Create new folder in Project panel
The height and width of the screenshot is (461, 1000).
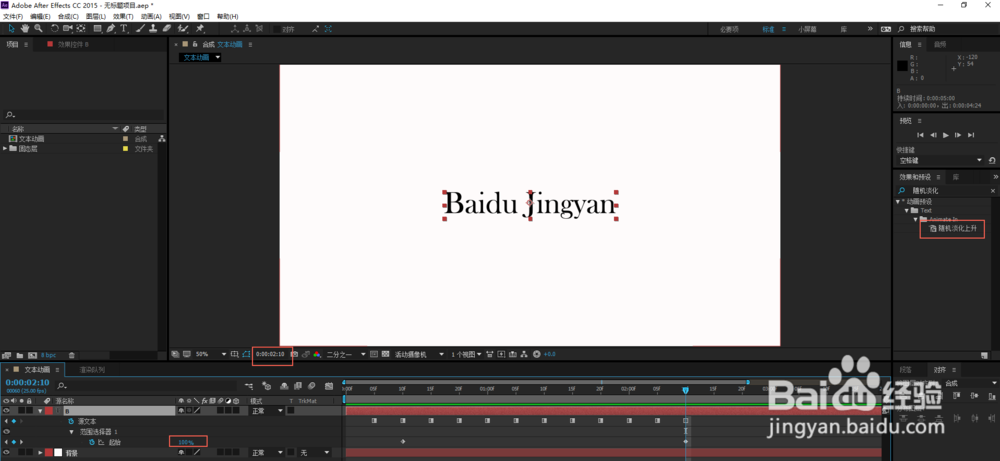pos(20,355)
